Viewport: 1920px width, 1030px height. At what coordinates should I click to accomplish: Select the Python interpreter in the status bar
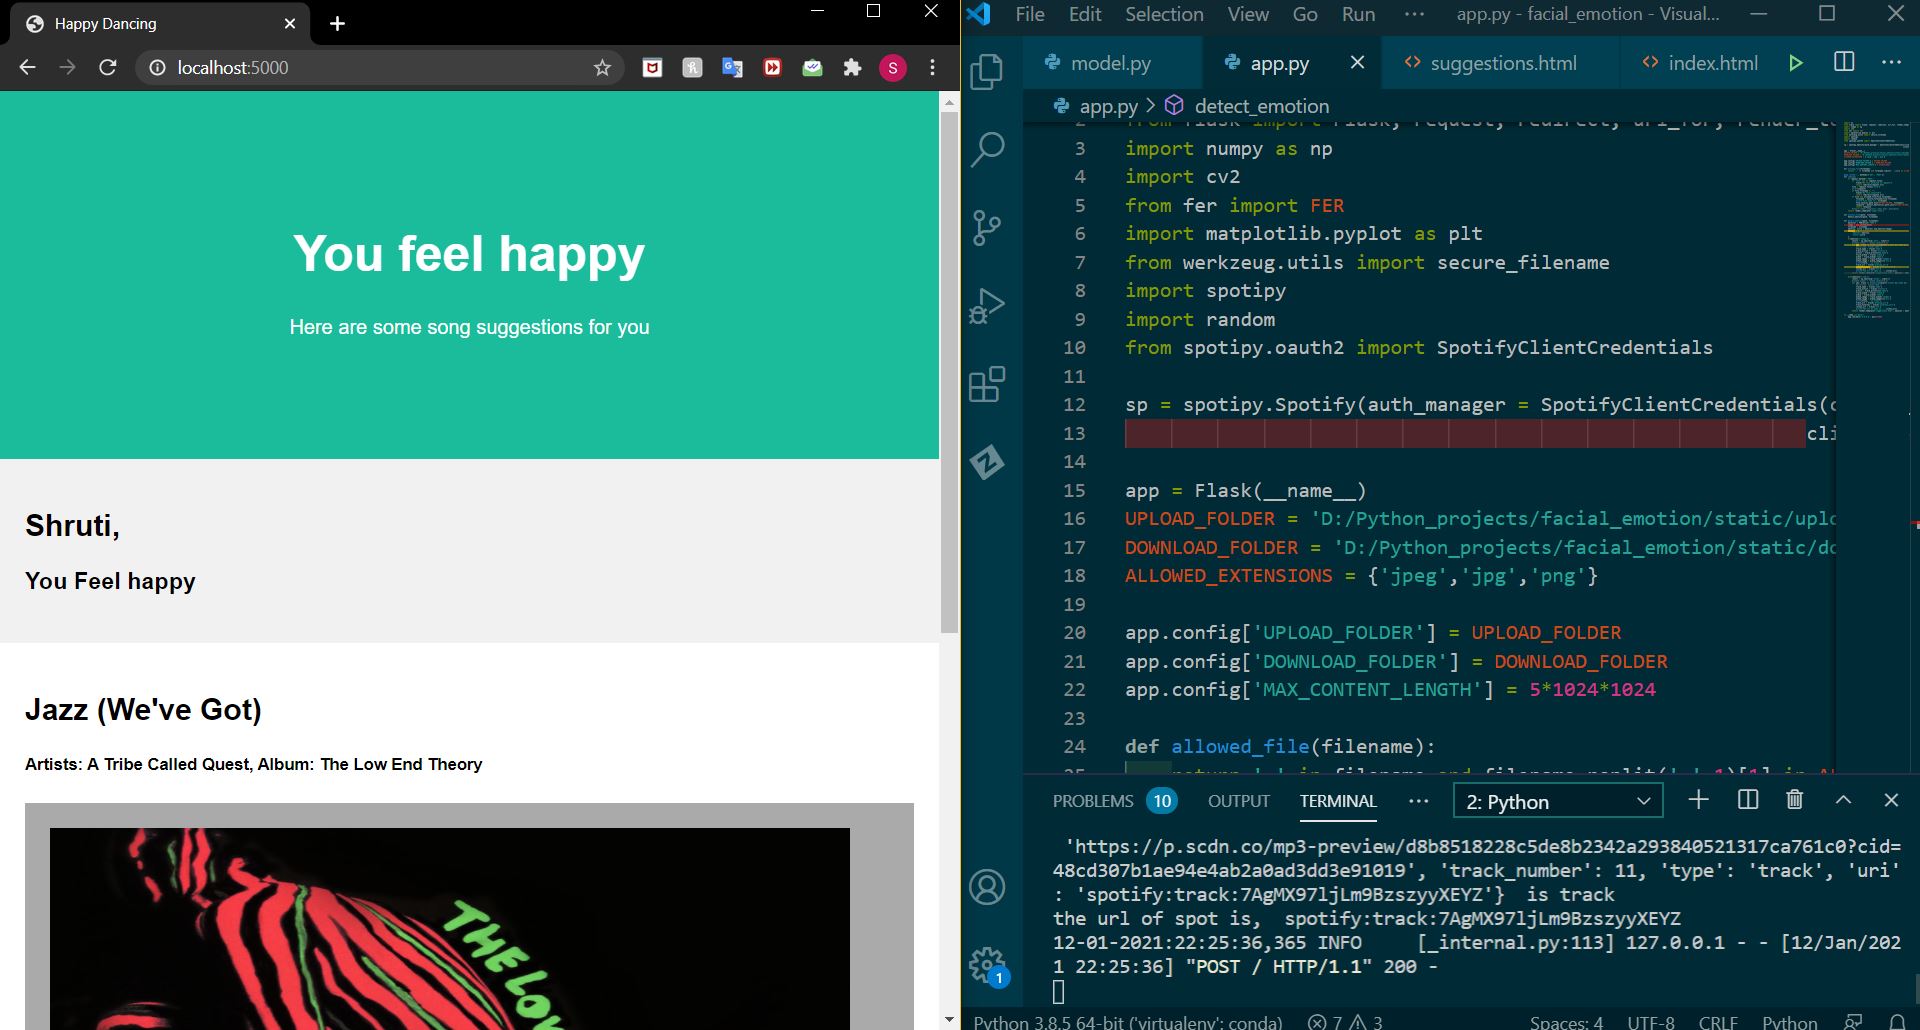click(x=1127, y=1022)
